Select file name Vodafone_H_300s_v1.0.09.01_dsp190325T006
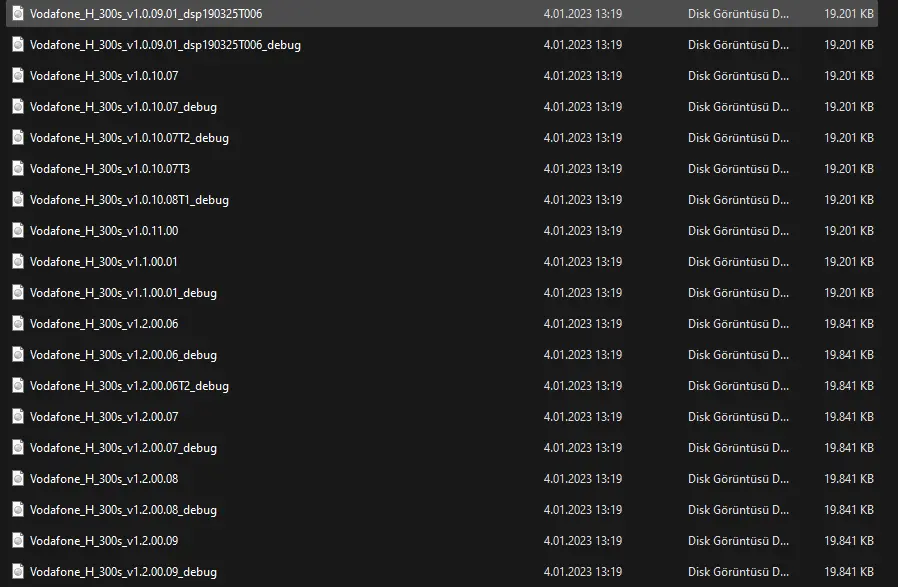Screen dimensions: 898x587 [146, 14]
